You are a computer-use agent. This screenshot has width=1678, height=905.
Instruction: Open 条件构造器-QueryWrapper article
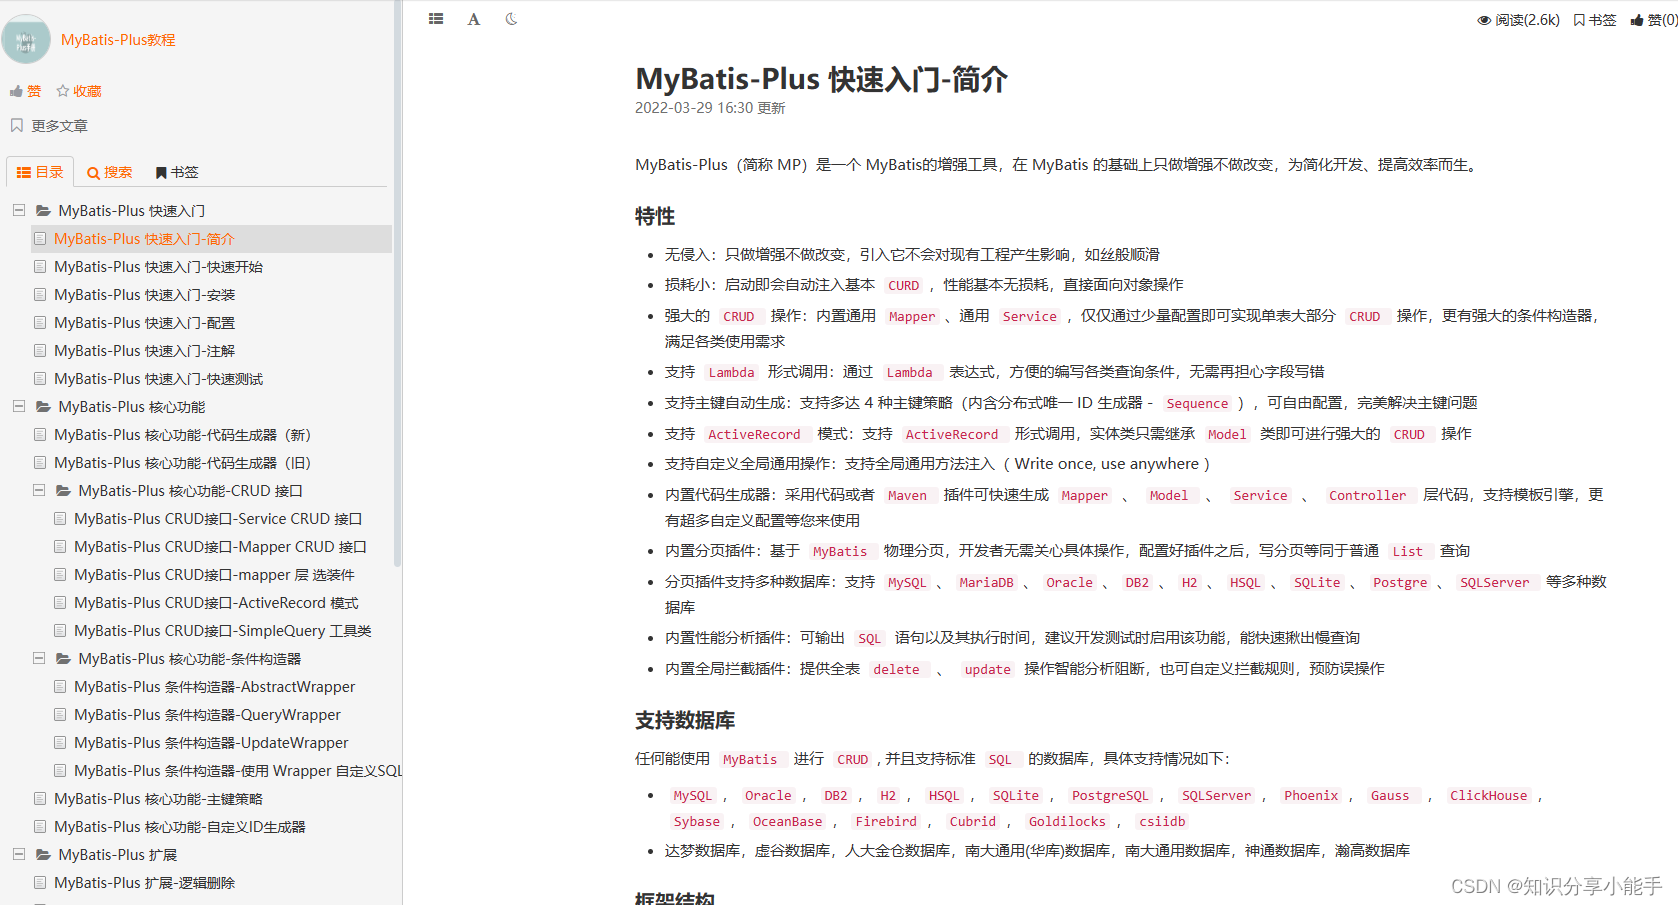(207, 715)
